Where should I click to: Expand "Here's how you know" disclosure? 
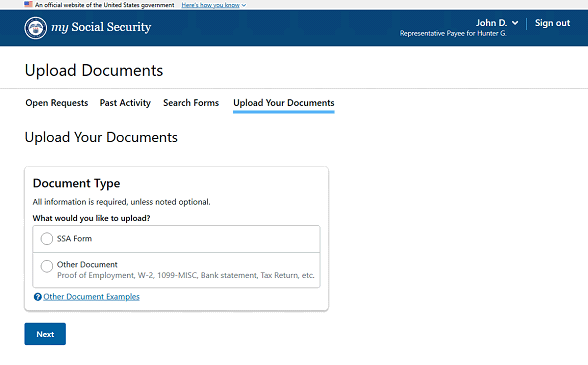[213, 5]
